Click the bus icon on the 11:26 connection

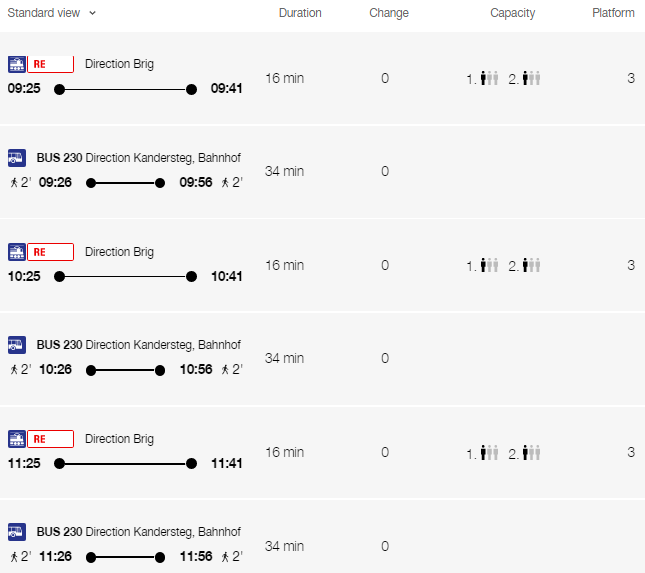17,532
